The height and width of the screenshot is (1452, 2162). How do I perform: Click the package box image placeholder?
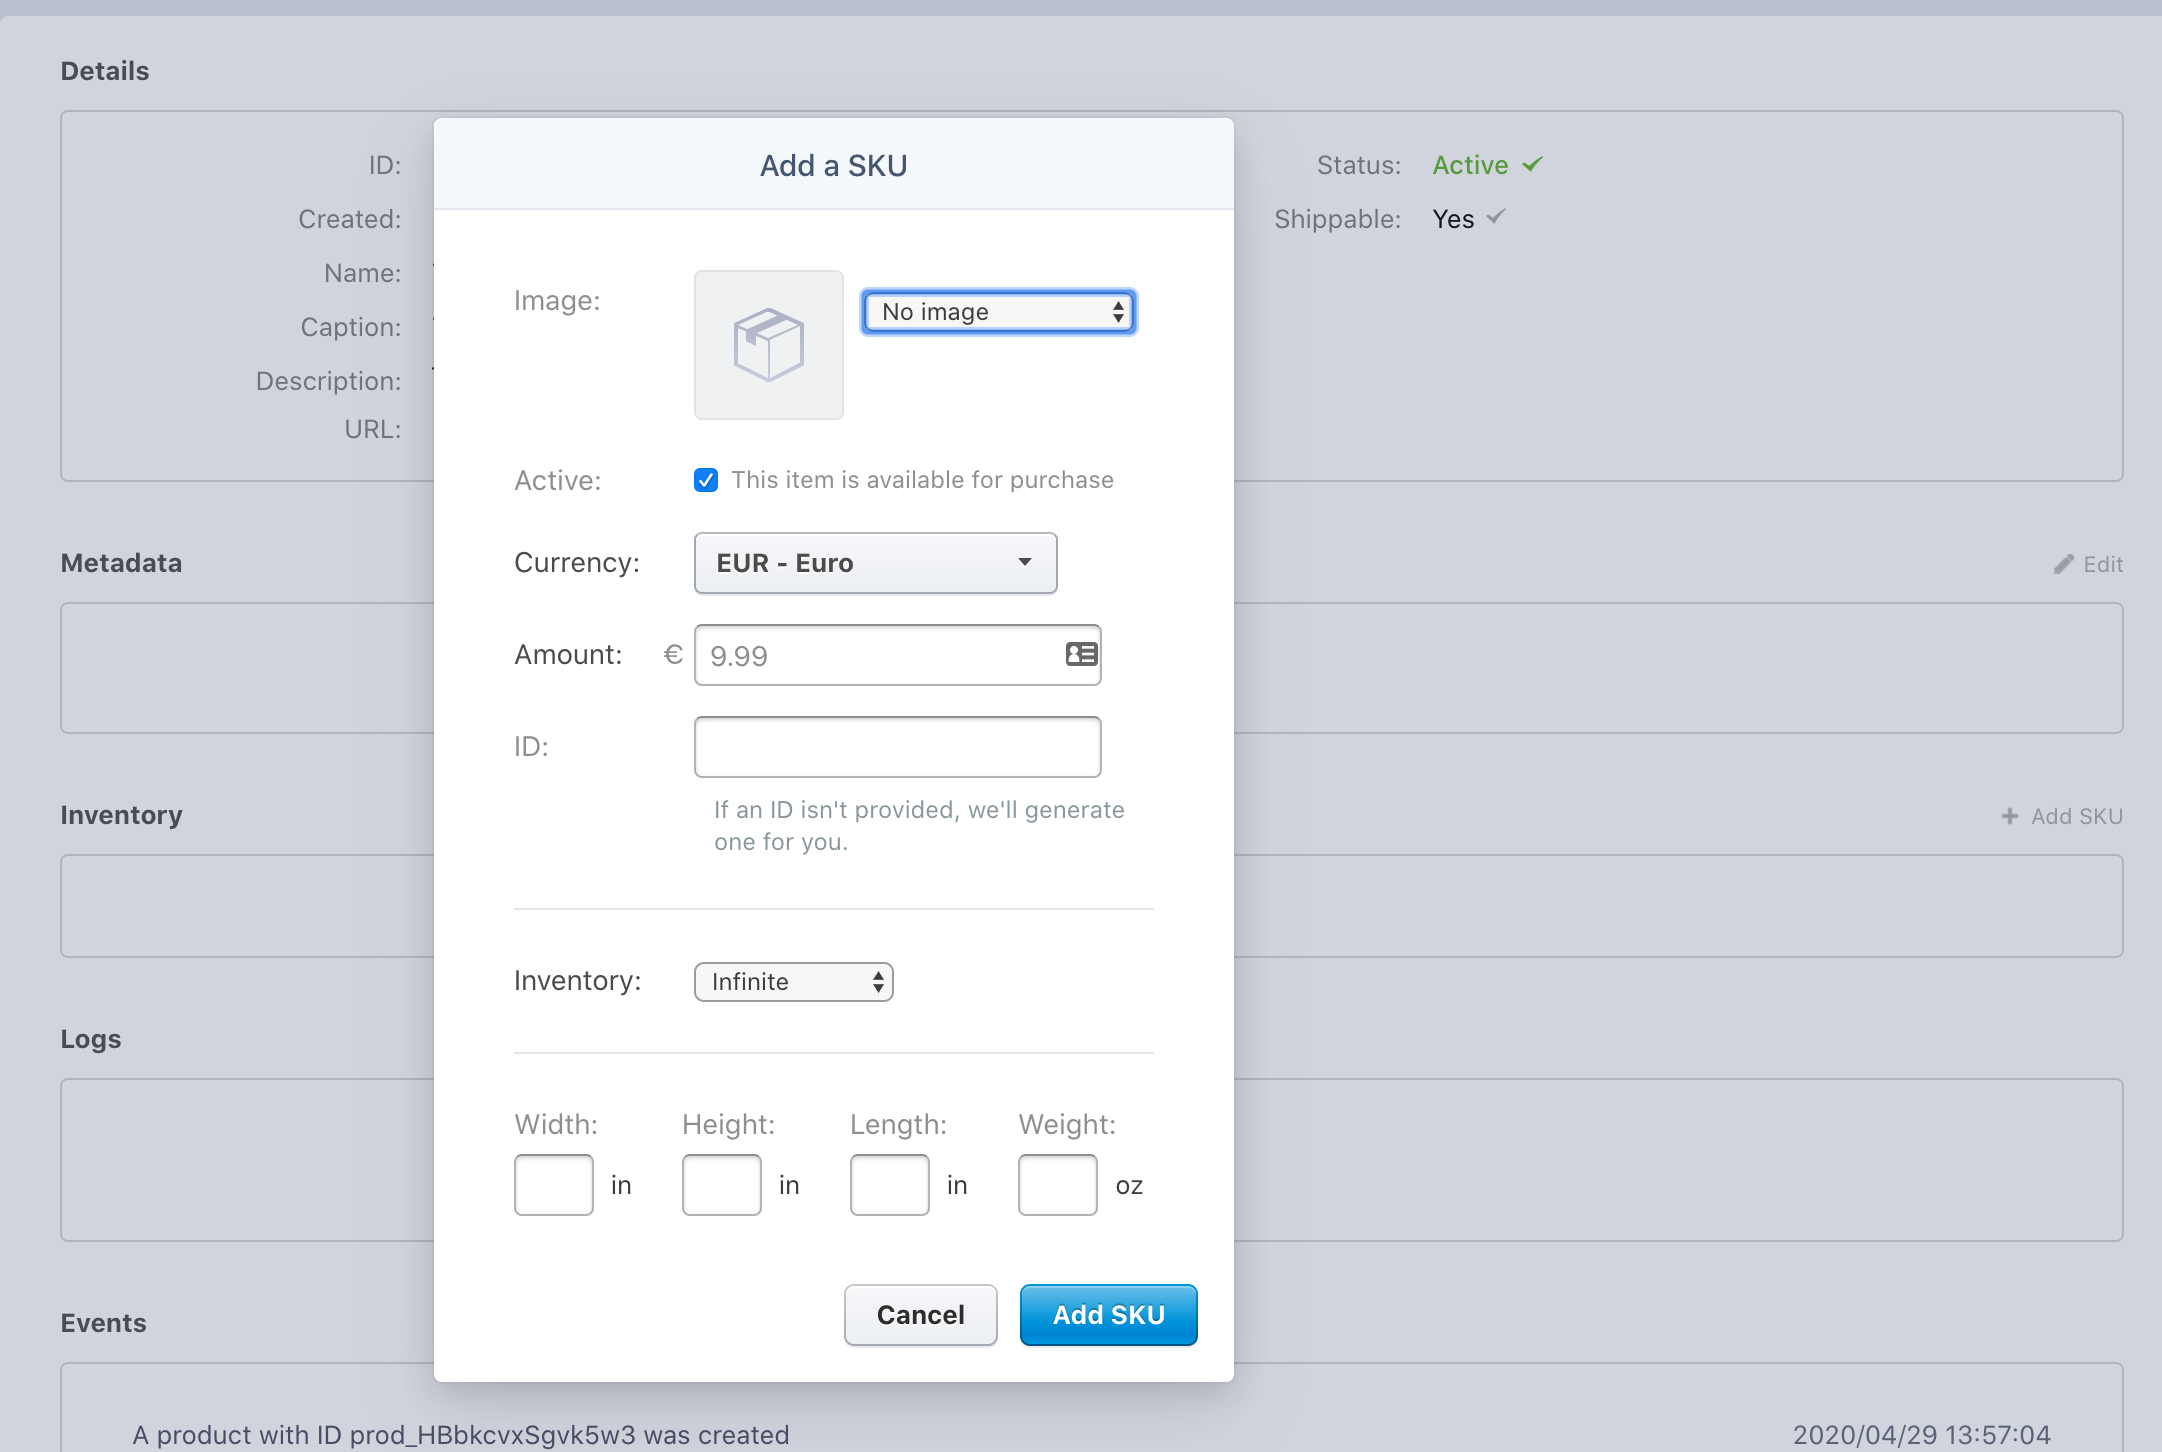click(768, 344)
